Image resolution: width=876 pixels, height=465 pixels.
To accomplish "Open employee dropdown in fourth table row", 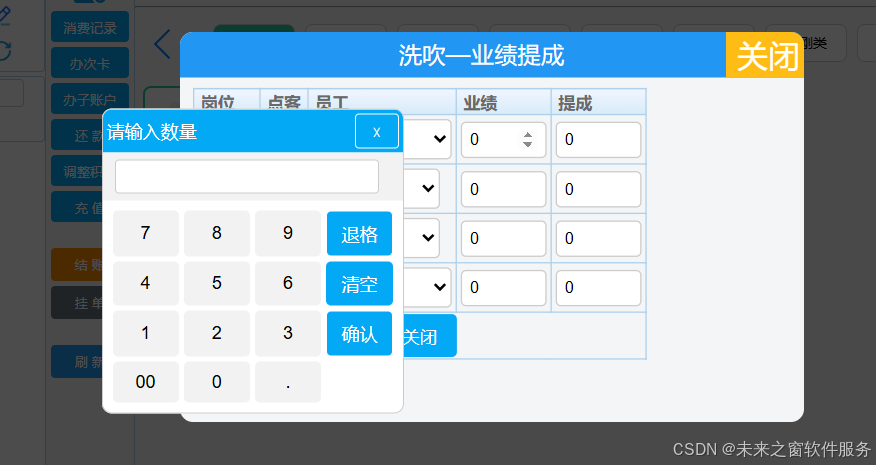I will (427, 287).
